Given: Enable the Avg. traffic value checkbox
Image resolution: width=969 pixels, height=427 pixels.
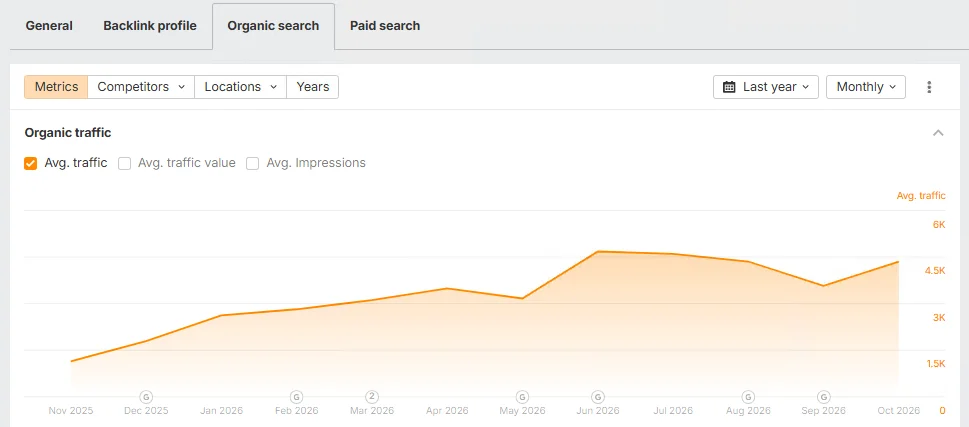Looking at the screenshot, I should 124,163.
